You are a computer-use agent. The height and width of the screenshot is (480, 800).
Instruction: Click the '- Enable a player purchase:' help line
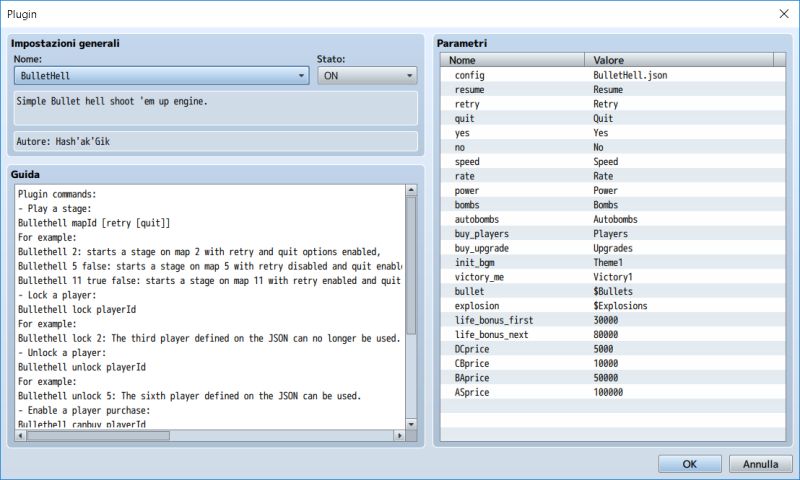[x=84, y=410]
